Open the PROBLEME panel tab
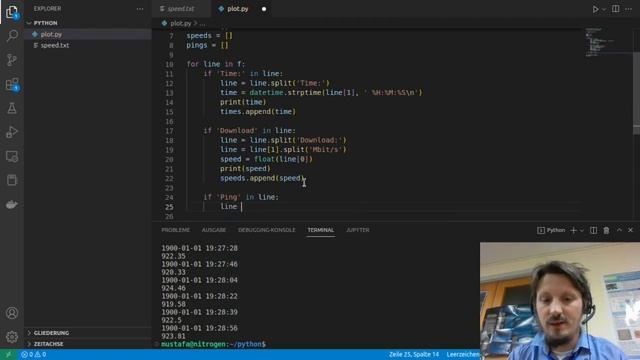 [176, 230]
